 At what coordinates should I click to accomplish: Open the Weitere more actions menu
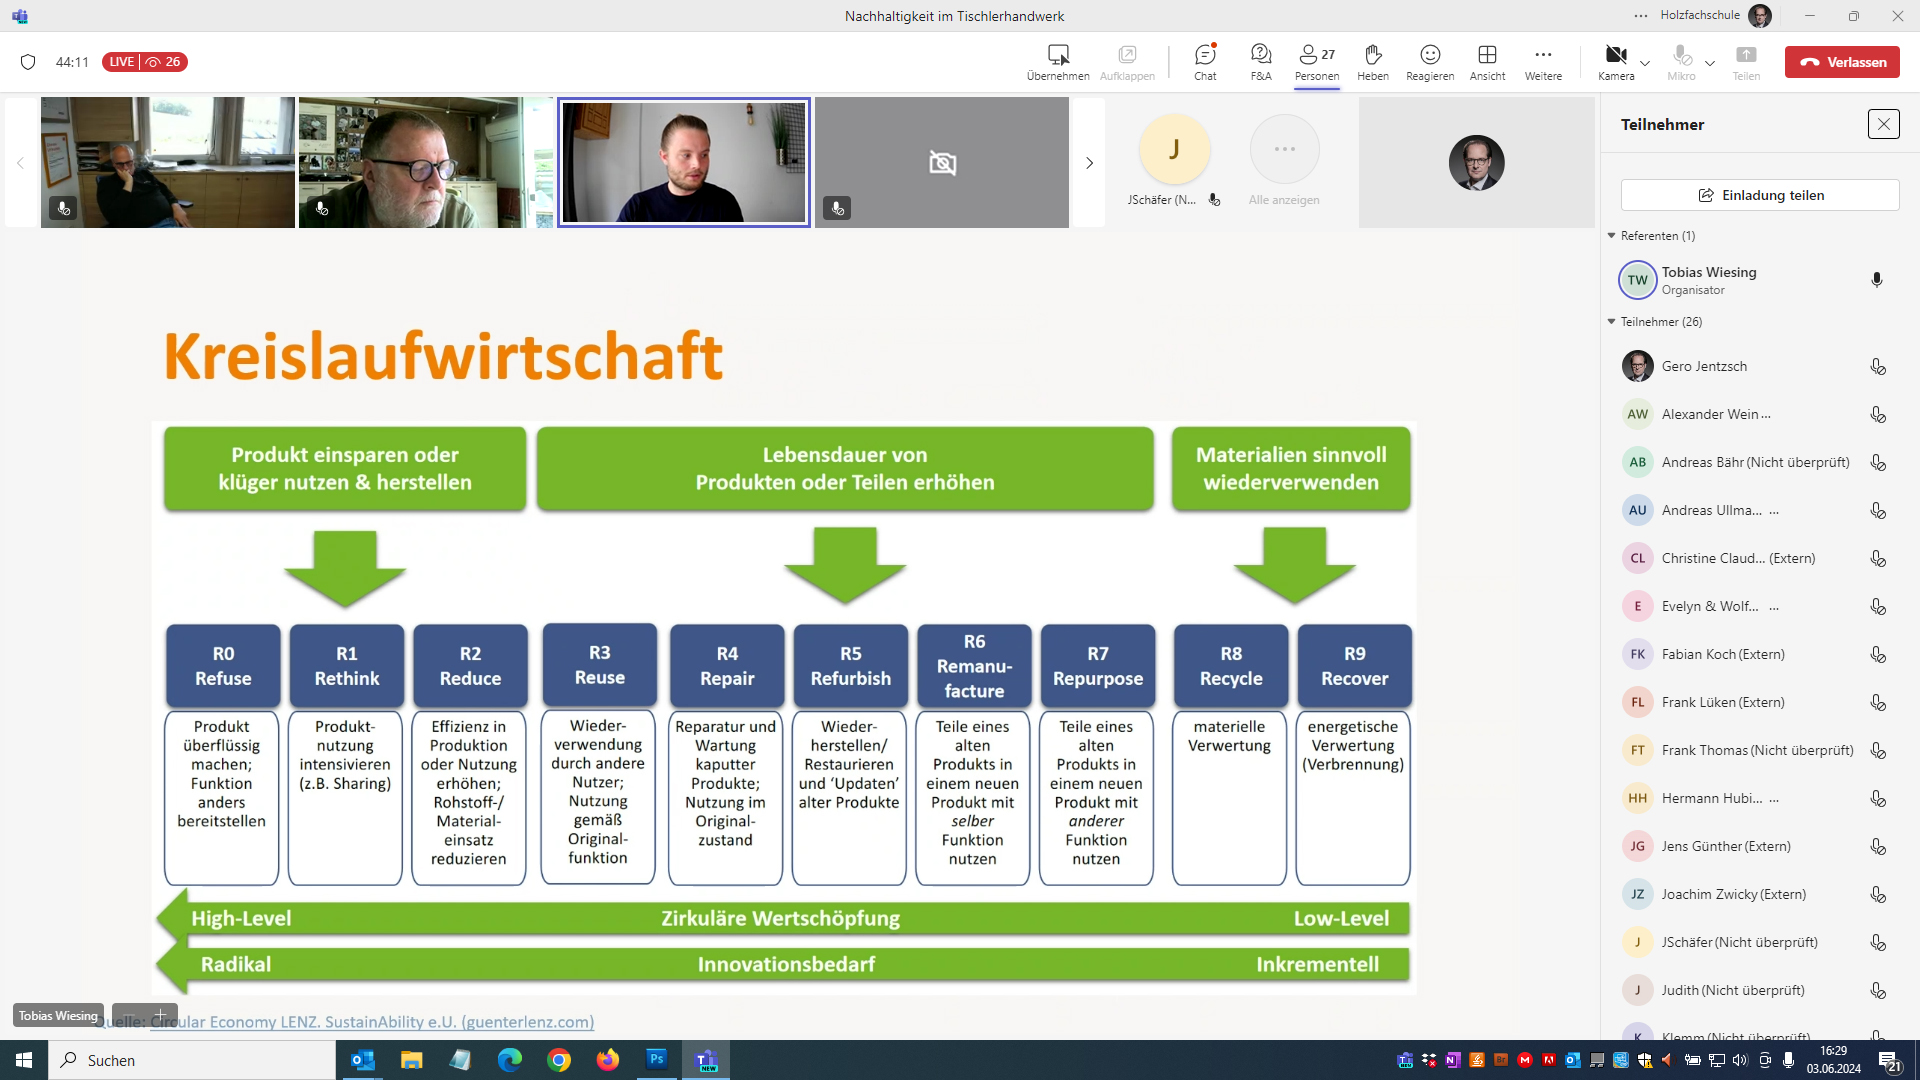pos(1543,56)
